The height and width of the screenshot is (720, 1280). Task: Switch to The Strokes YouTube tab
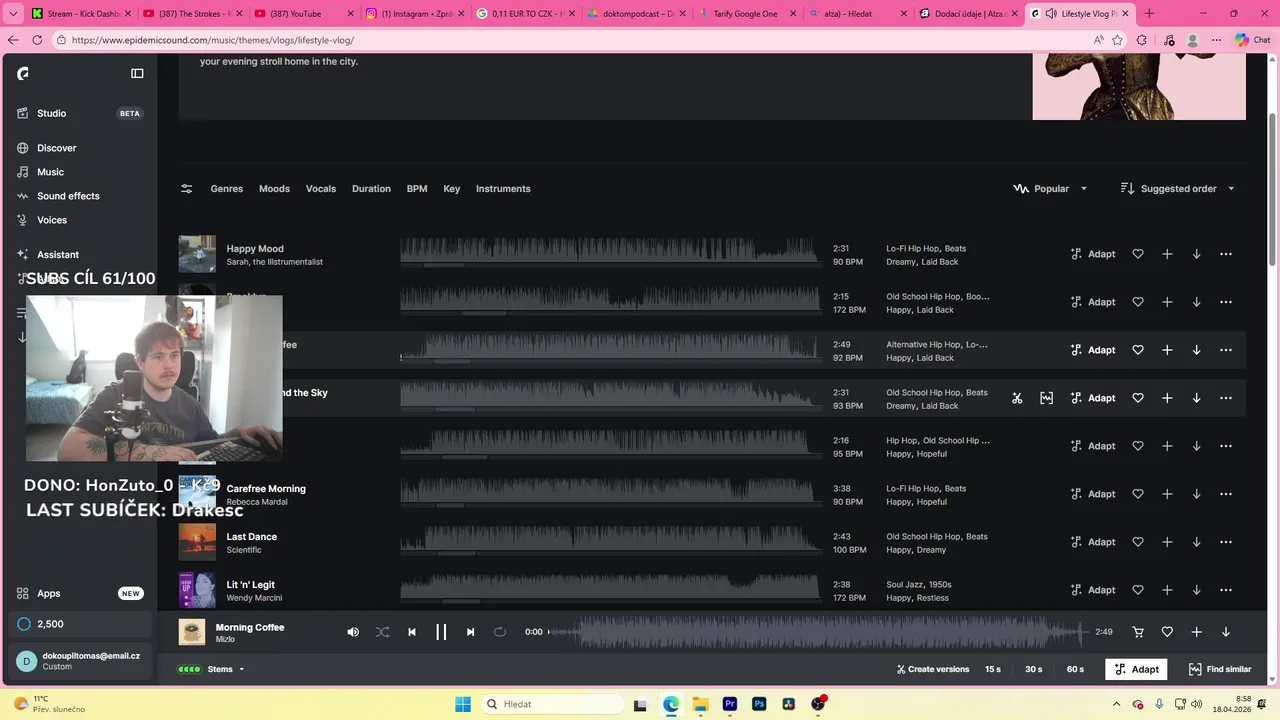tap(193, 14)
